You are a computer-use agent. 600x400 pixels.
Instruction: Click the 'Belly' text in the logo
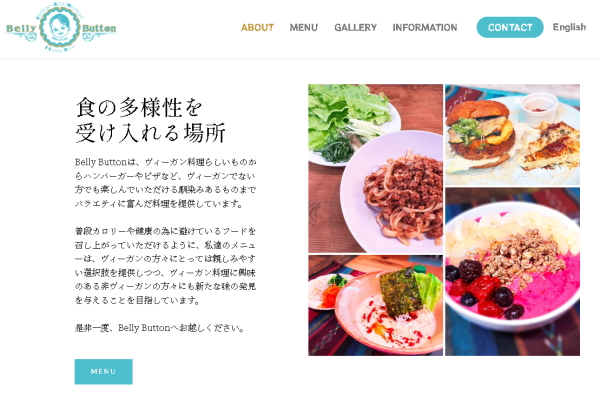pyautogui.click(x=21, y=29)
